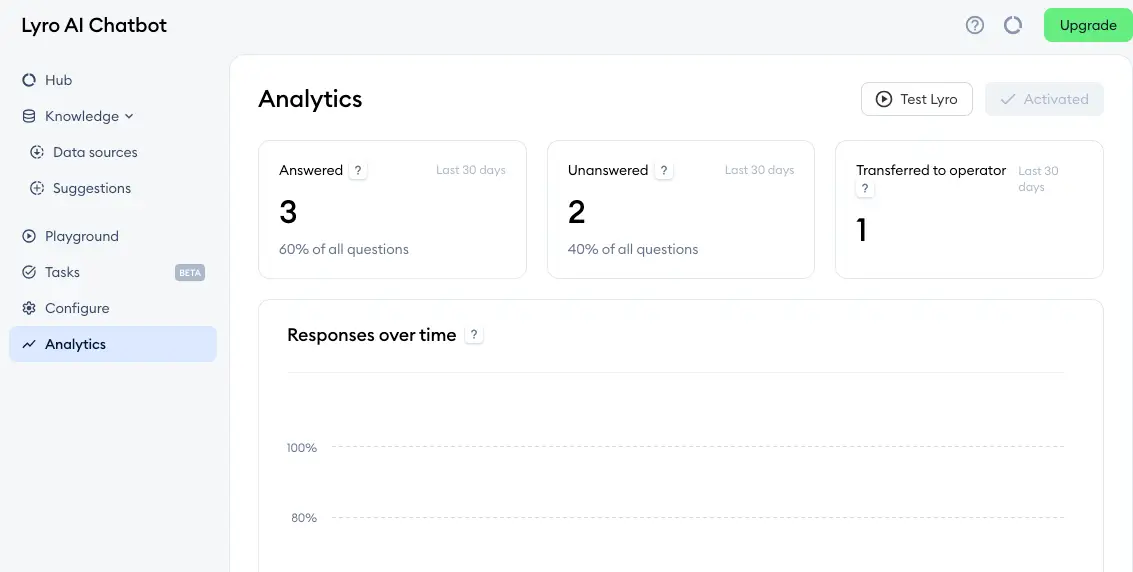Click the Knowledge database icon
Image resolution: width=1133 pixels, height=572 pixels.
click(x=29, y=116)
